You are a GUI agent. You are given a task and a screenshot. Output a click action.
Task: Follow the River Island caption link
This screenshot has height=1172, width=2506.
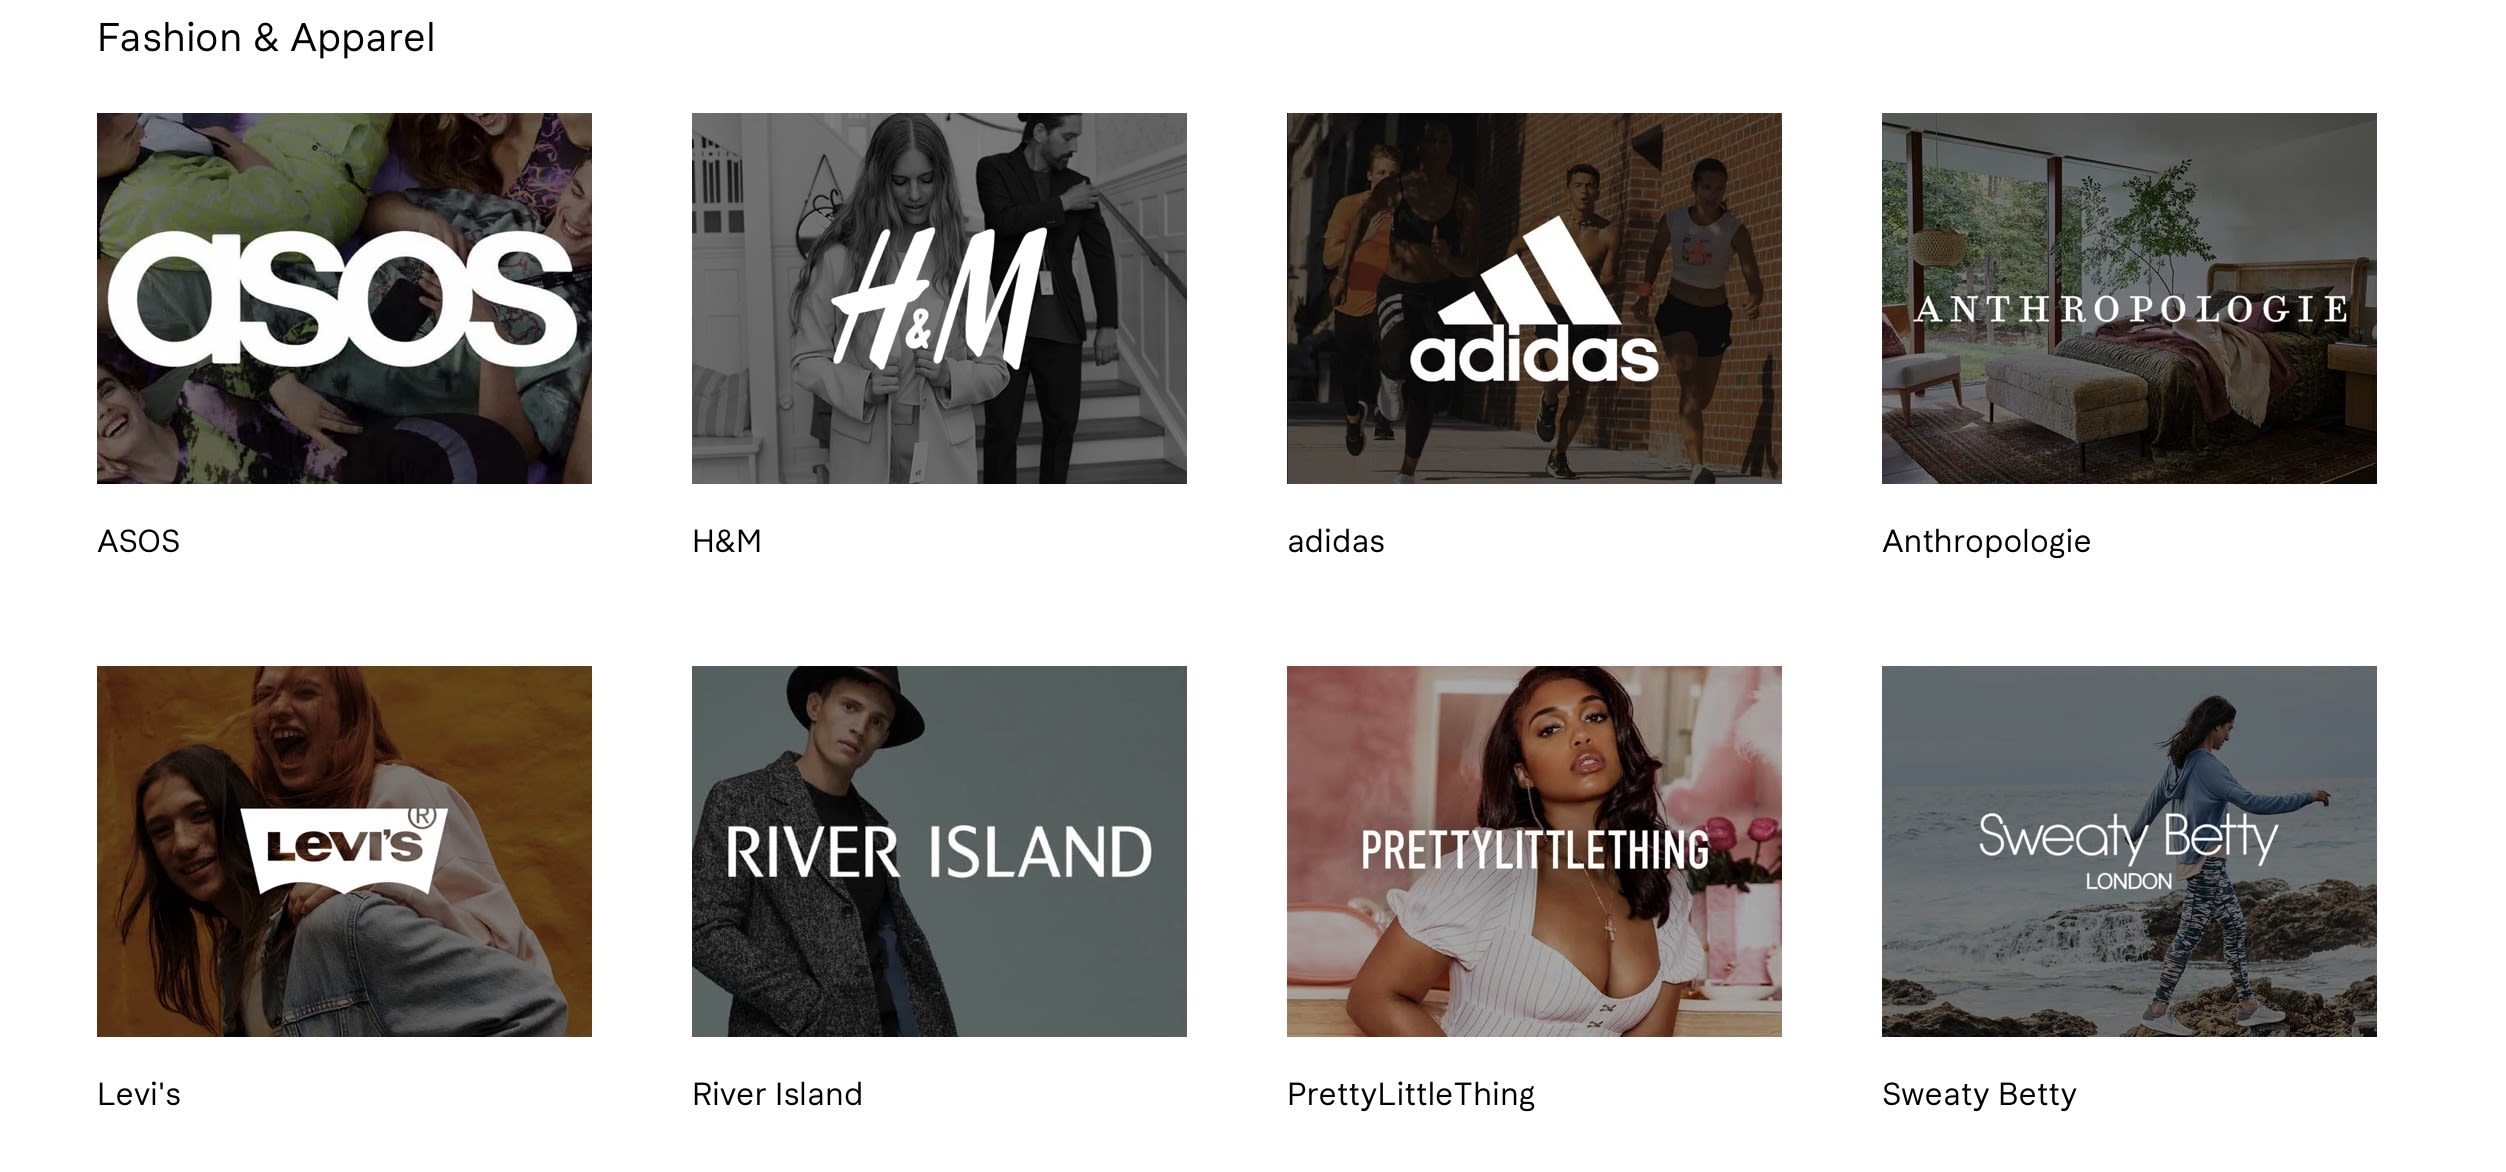click(777, 1094)
